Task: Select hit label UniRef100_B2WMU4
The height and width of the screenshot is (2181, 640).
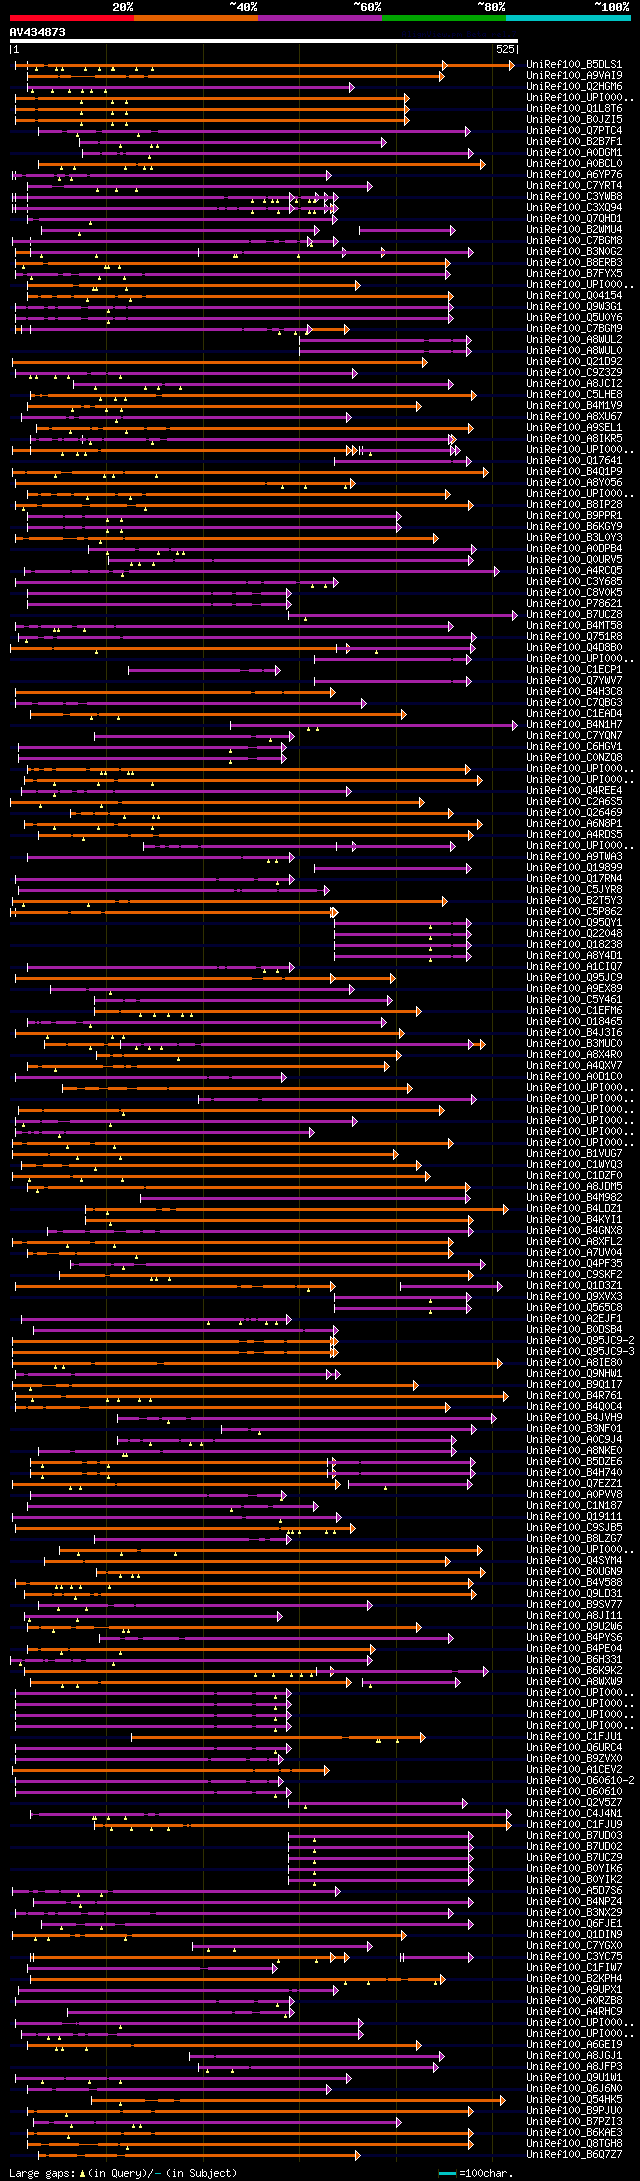Action: point(574,230)
